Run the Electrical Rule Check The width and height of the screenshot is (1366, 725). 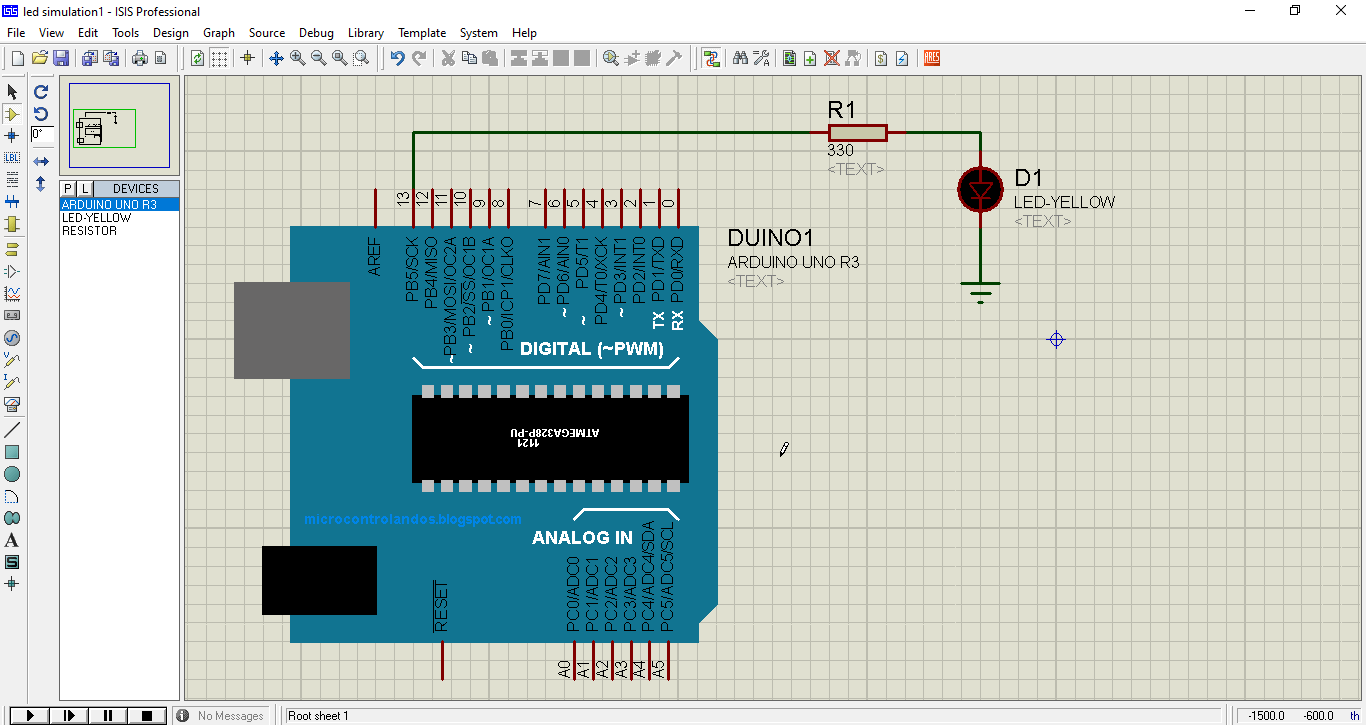pos(901,57)
